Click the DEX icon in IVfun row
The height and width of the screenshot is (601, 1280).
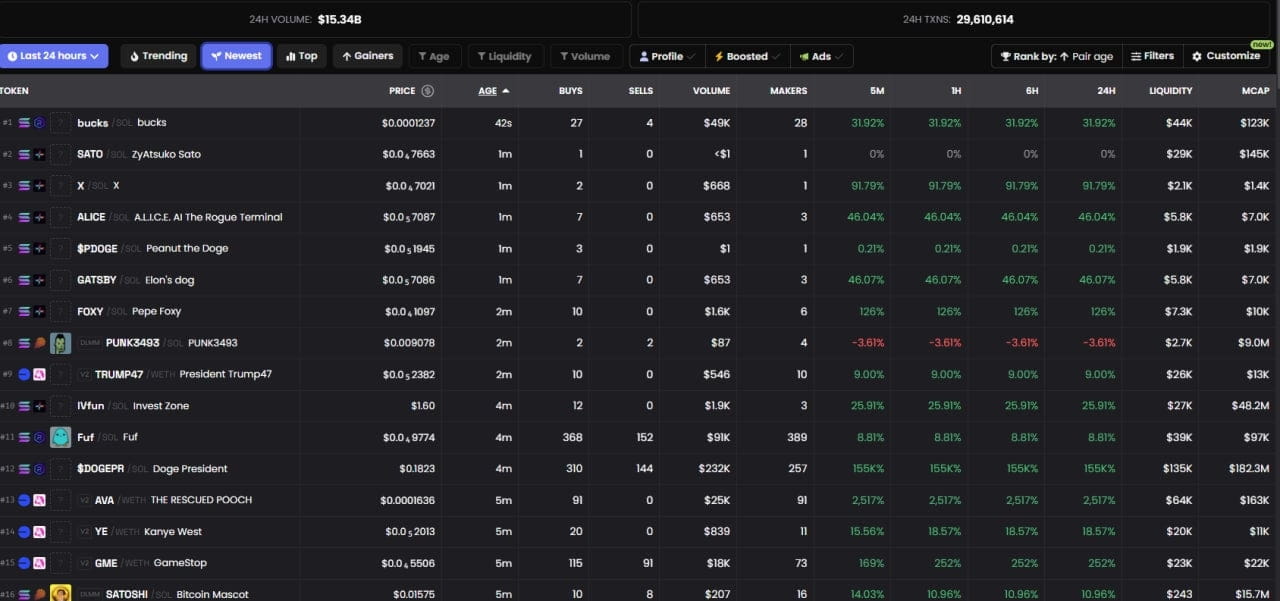click(x=39, y=406)
